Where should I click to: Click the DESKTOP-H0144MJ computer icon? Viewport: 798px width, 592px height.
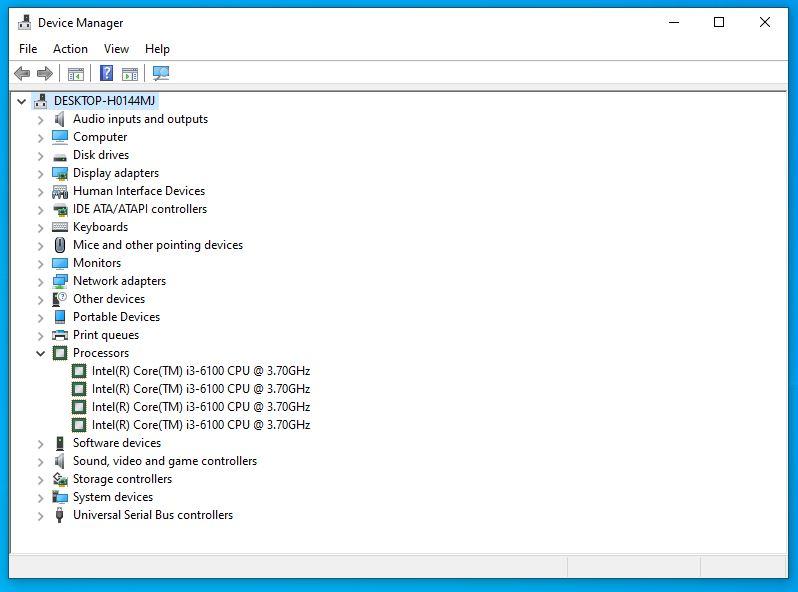(41, 101)
